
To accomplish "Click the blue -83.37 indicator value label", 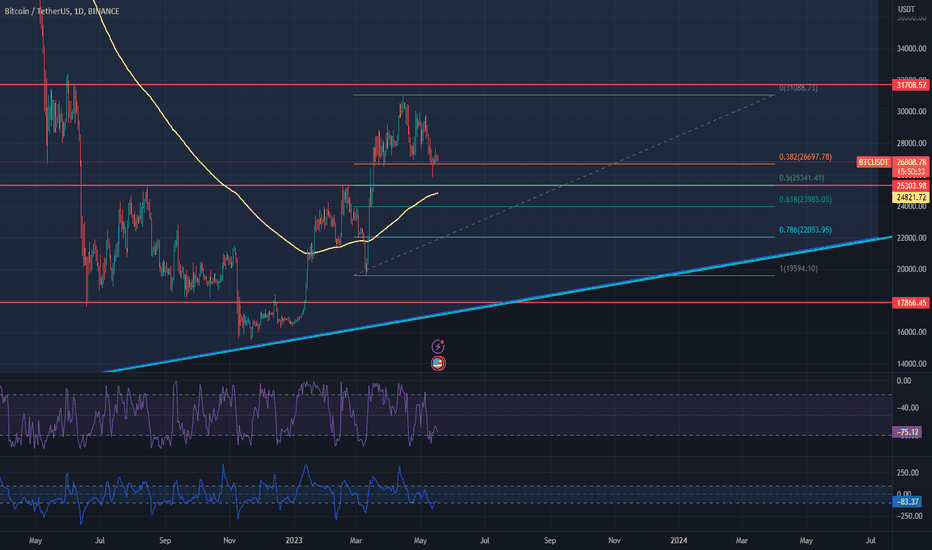I will pos(907,502).
